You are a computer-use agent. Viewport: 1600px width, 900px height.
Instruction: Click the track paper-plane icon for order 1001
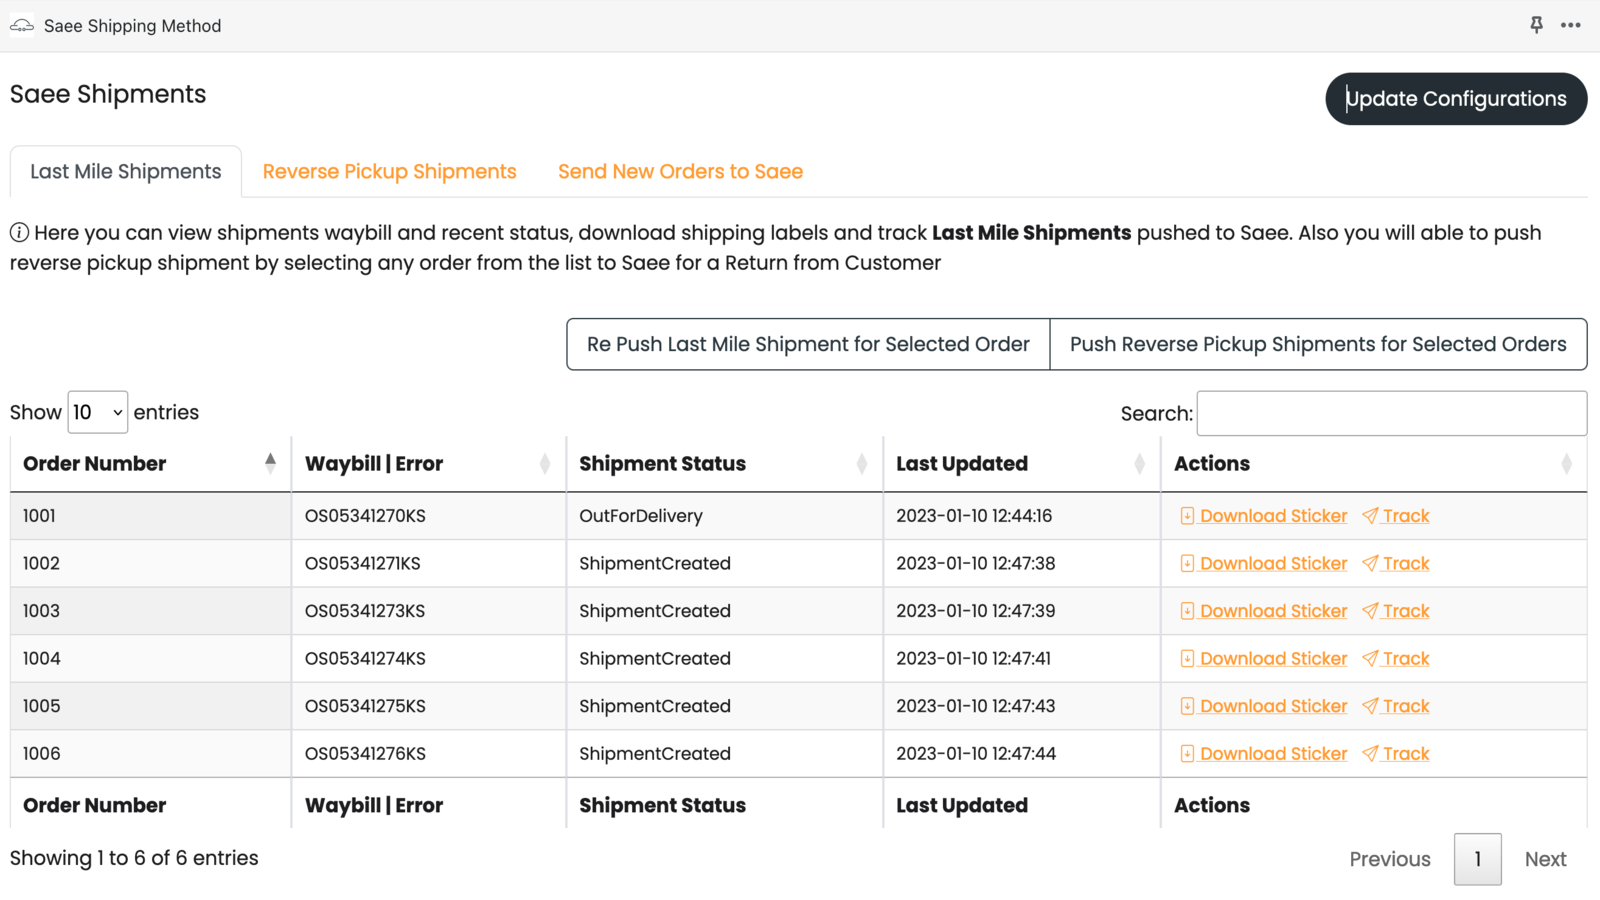click(x=1370, y=516)
